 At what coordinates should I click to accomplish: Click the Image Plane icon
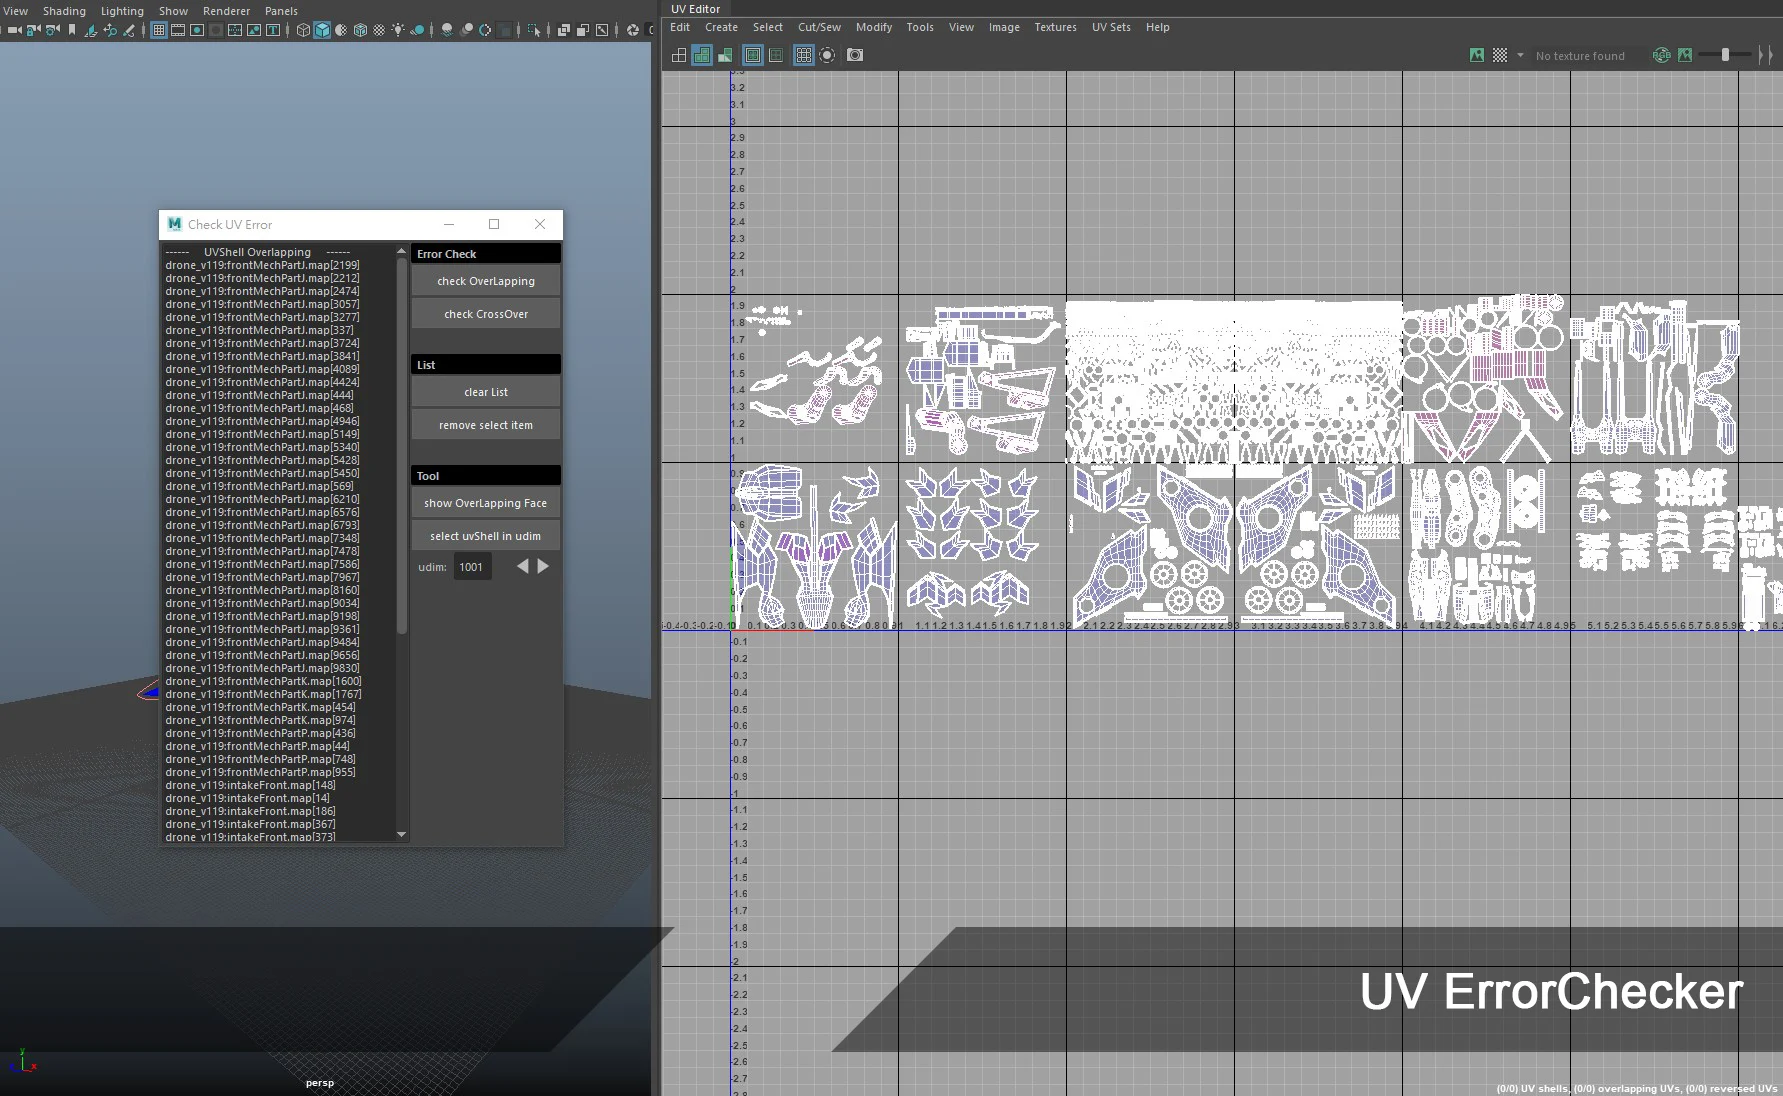[x=90, y=30]
